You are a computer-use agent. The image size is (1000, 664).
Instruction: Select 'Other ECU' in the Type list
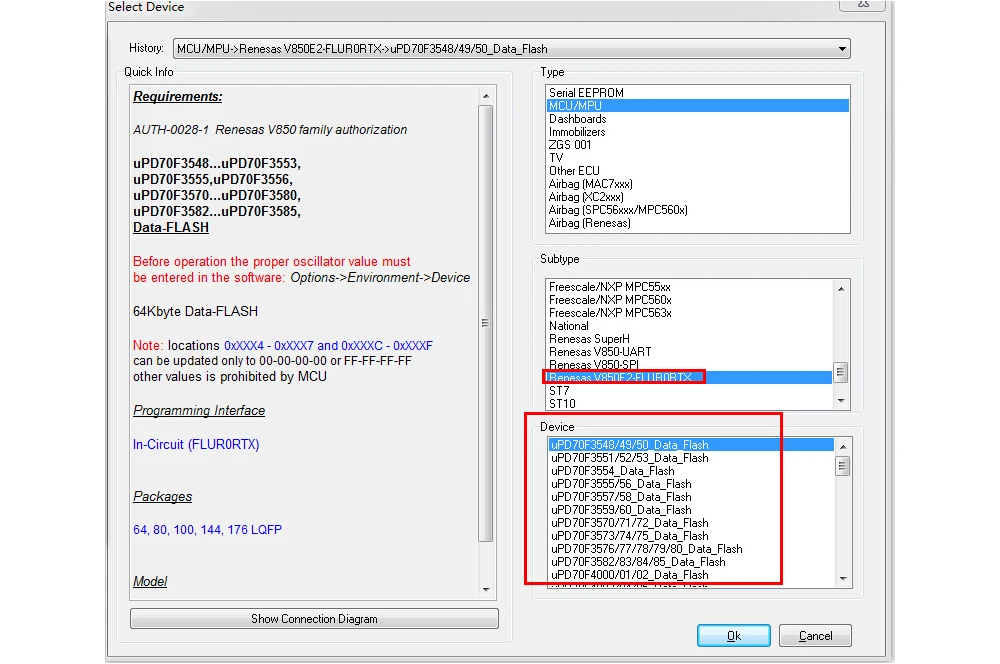(x=697, y=171)
